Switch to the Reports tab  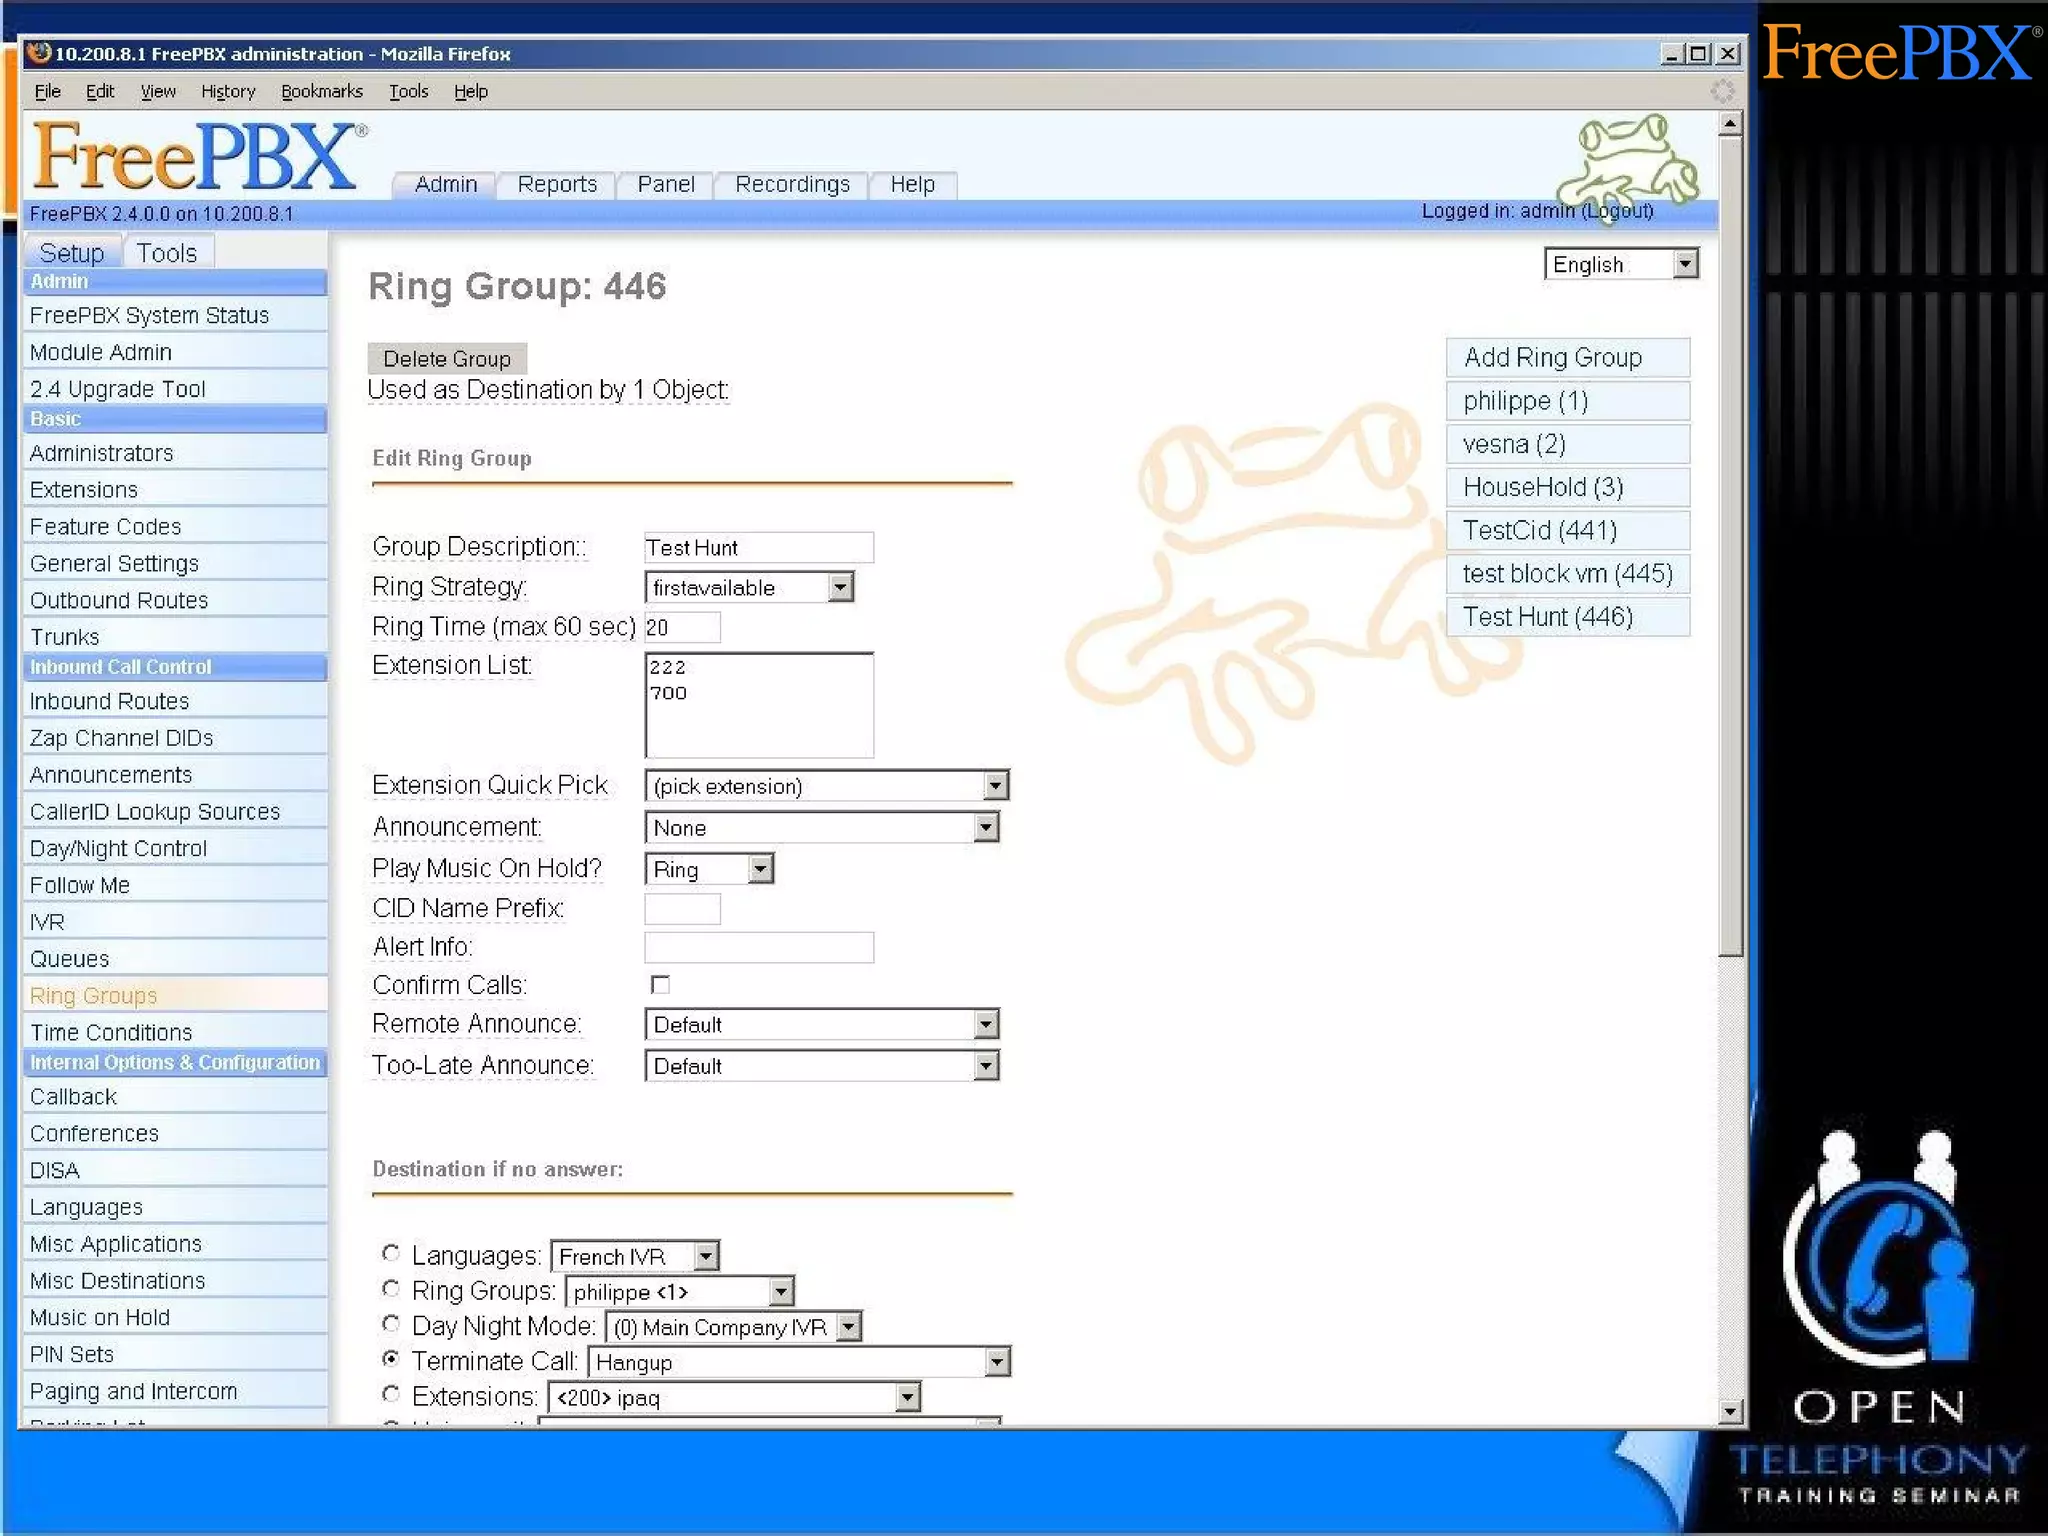point(557,185)
